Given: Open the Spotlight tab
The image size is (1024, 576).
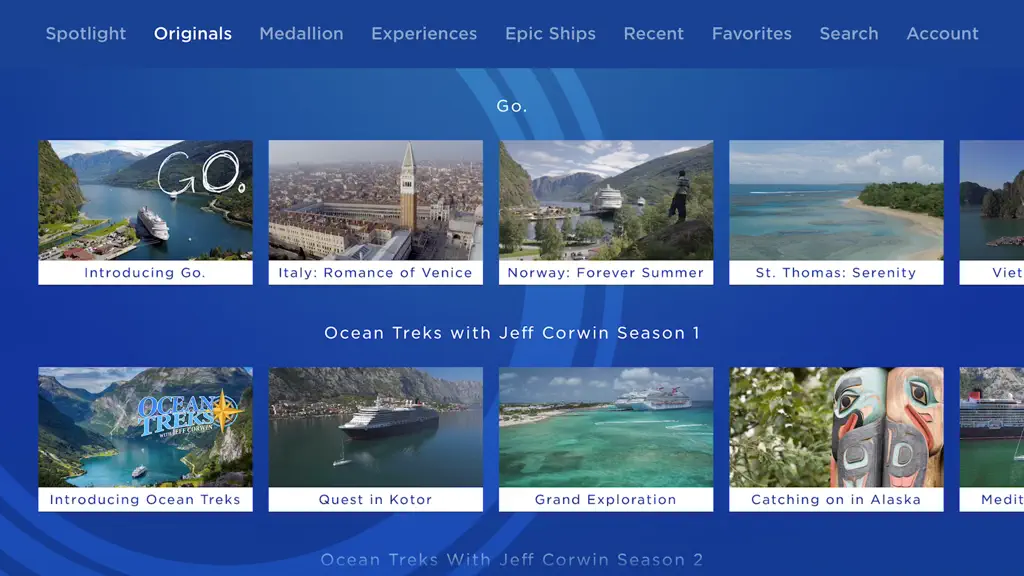Looking at the screenshot, I should coord(86,34).
